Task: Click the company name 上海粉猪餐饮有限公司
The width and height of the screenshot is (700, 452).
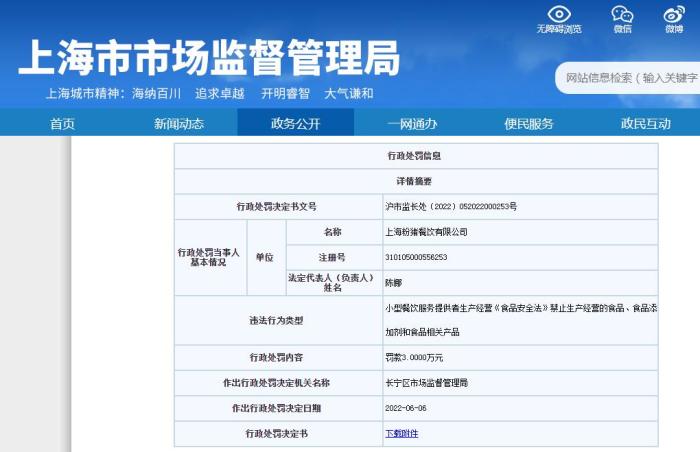Action: click(x=426, y=231)
